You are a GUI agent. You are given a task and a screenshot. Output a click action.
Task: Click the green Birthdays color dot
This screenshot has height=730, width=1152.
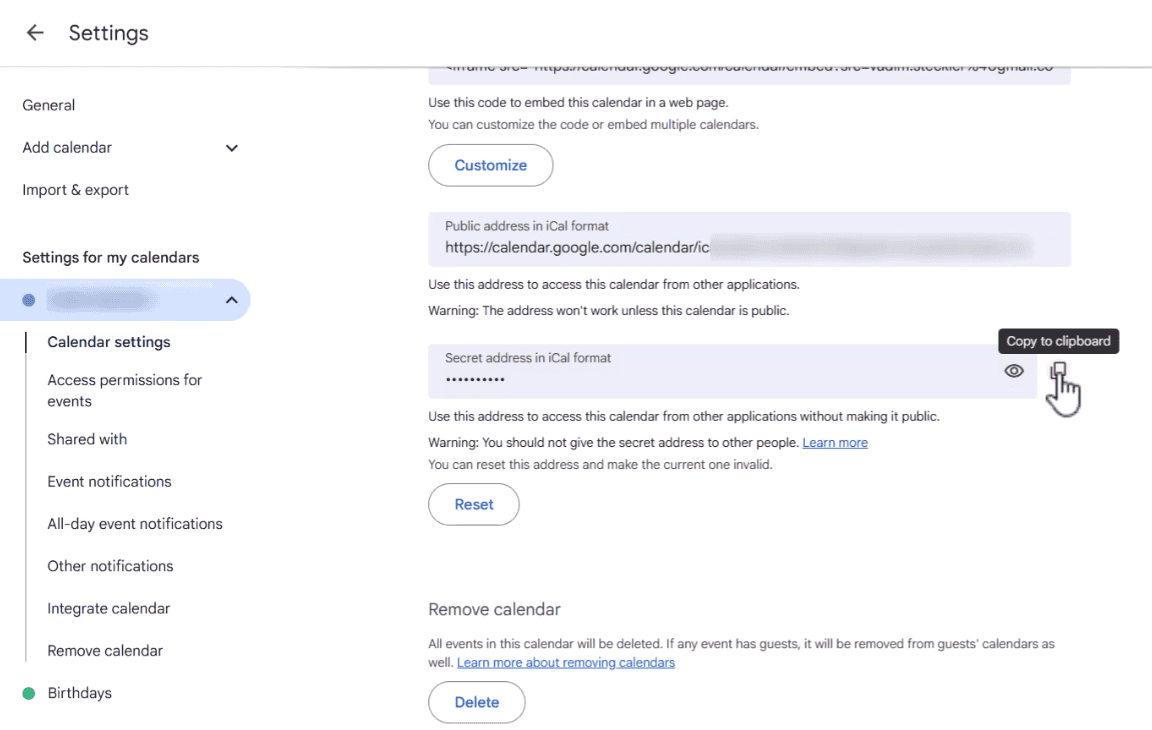pyautogui.click(x=29, y=693)
